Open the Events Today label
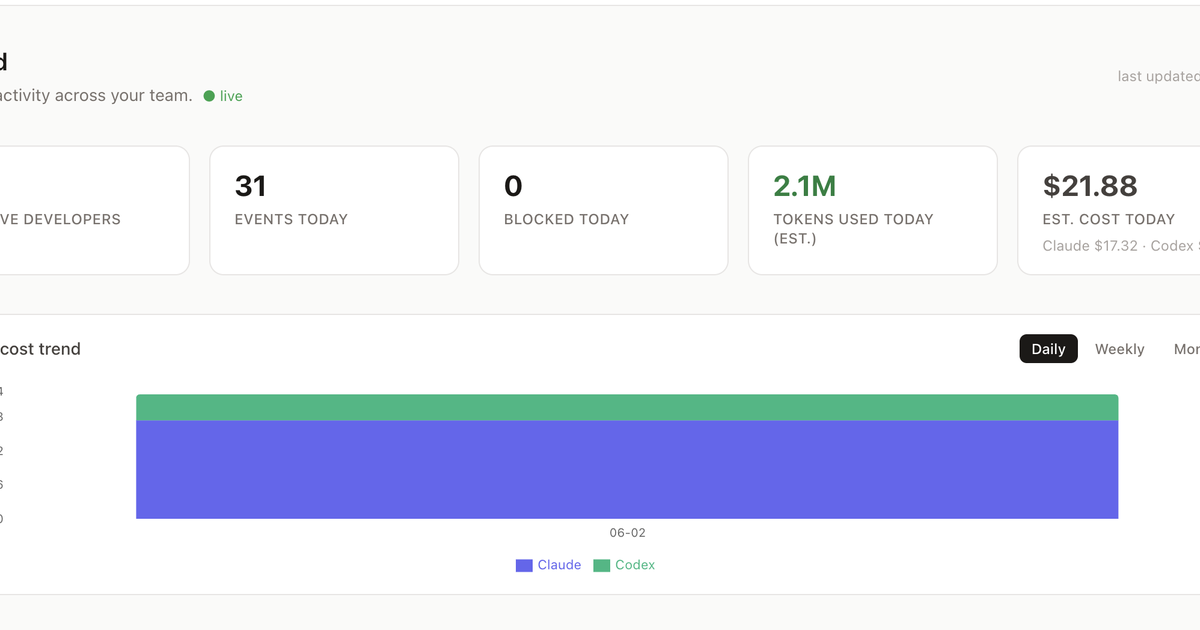Screen dimensions: 1200x630 click(291, 219)
